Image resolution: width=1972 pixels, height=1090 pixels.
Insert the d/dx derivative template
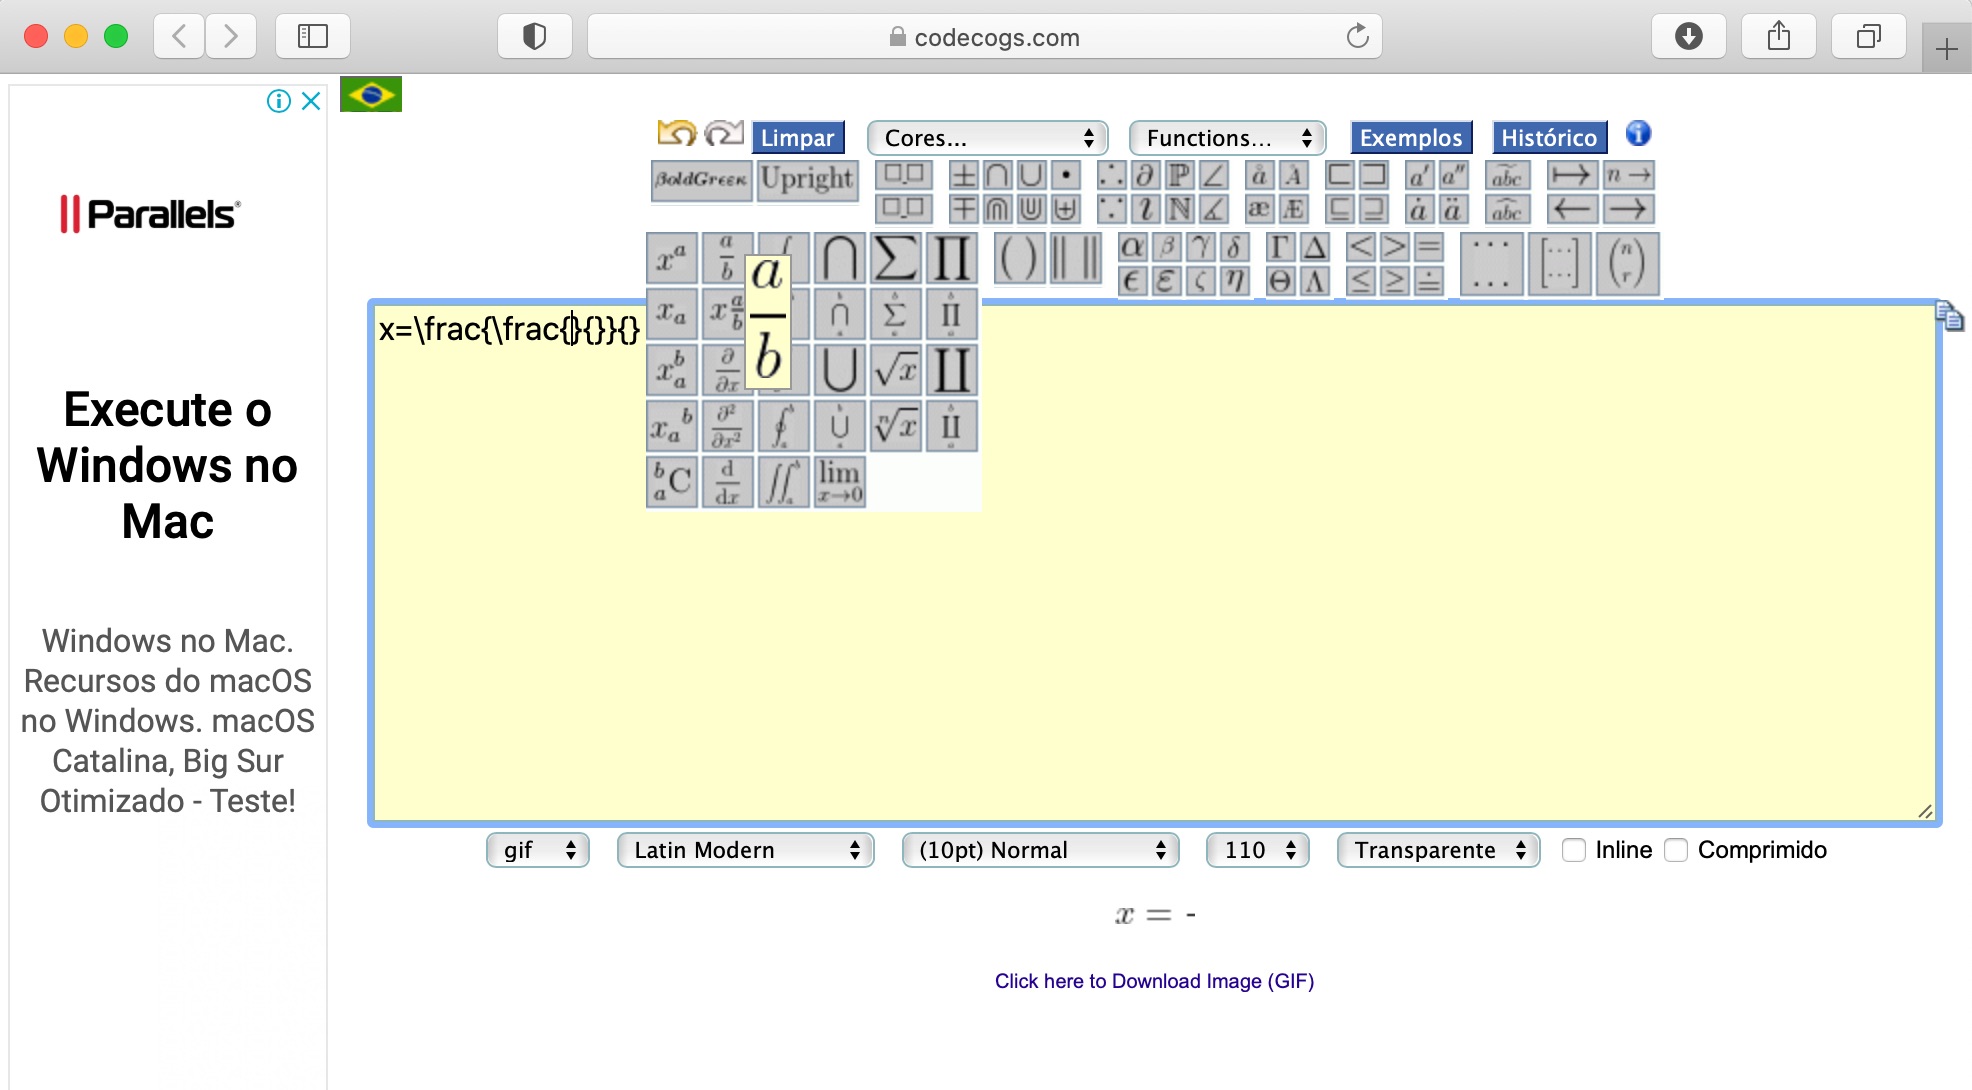point(727,482)
